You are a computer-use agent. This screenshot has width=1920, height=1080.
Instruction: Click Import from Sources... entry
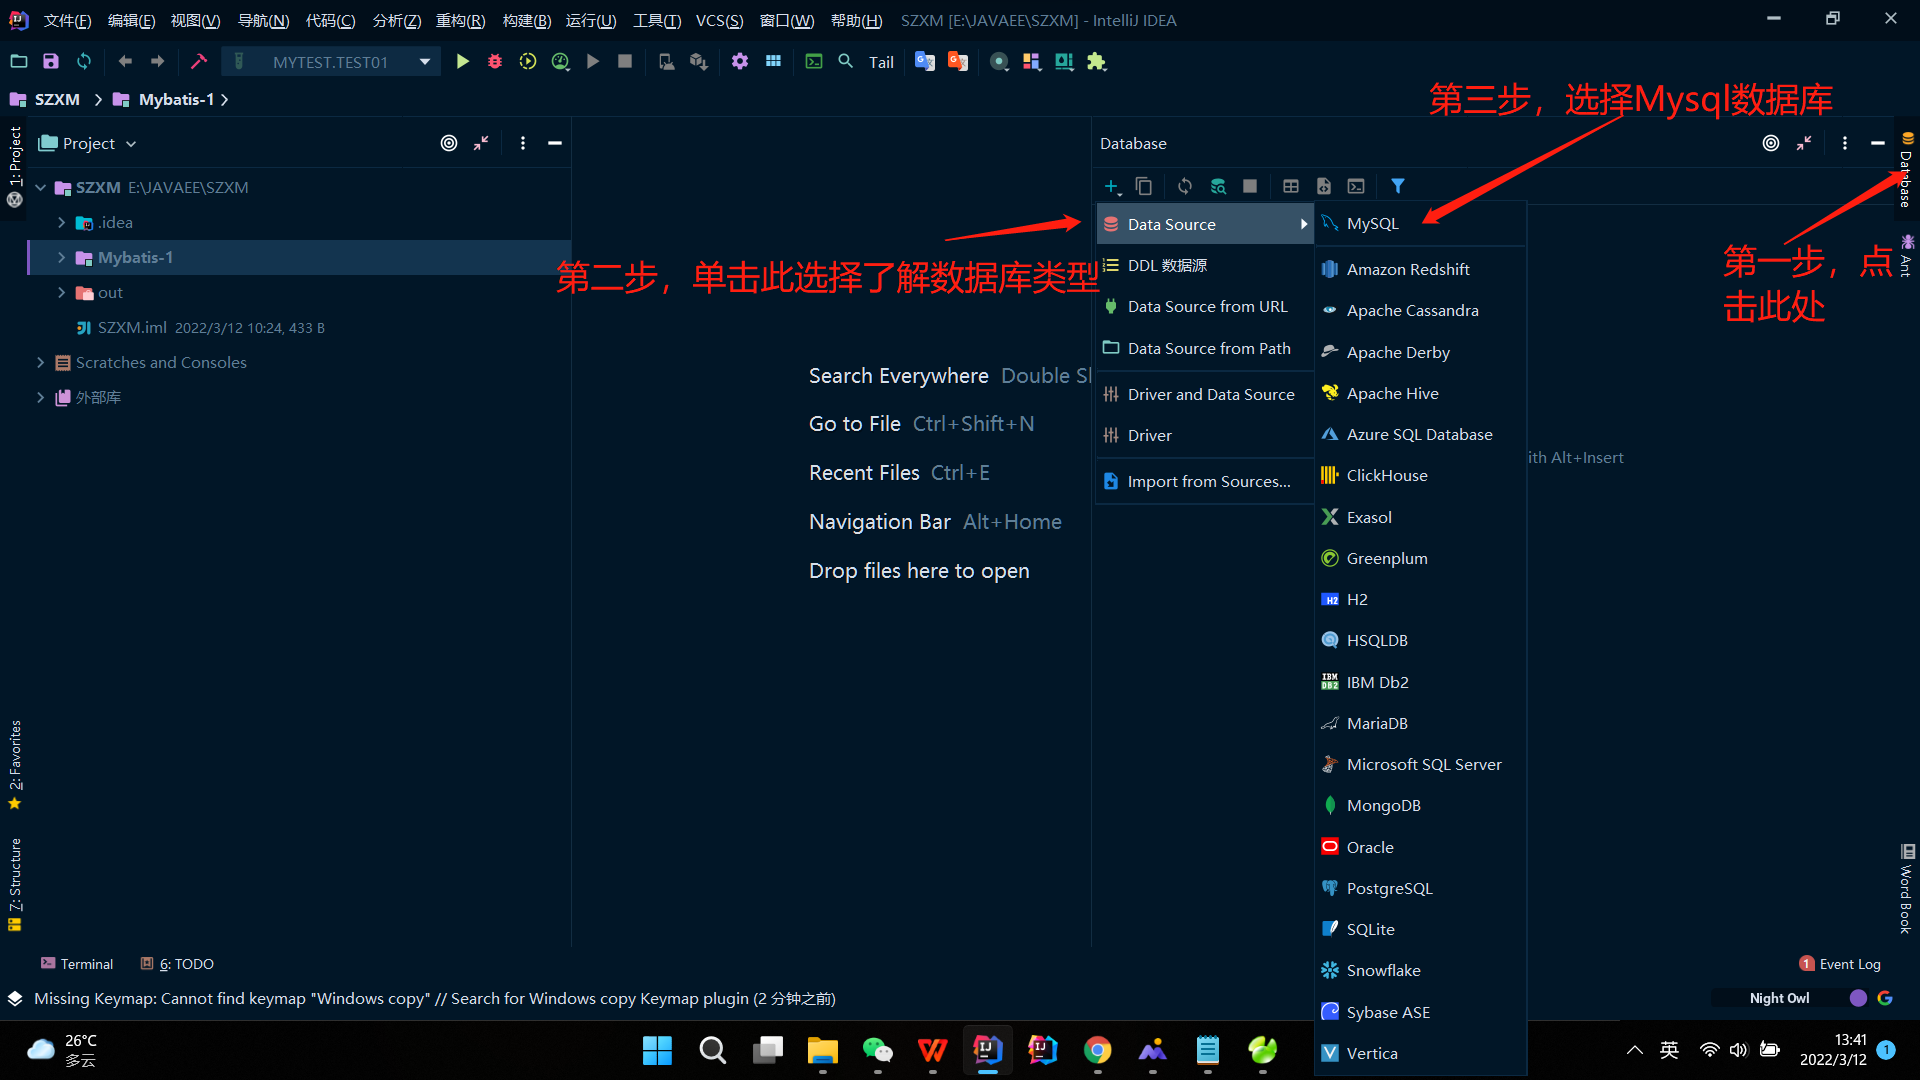pos(1205,481)
